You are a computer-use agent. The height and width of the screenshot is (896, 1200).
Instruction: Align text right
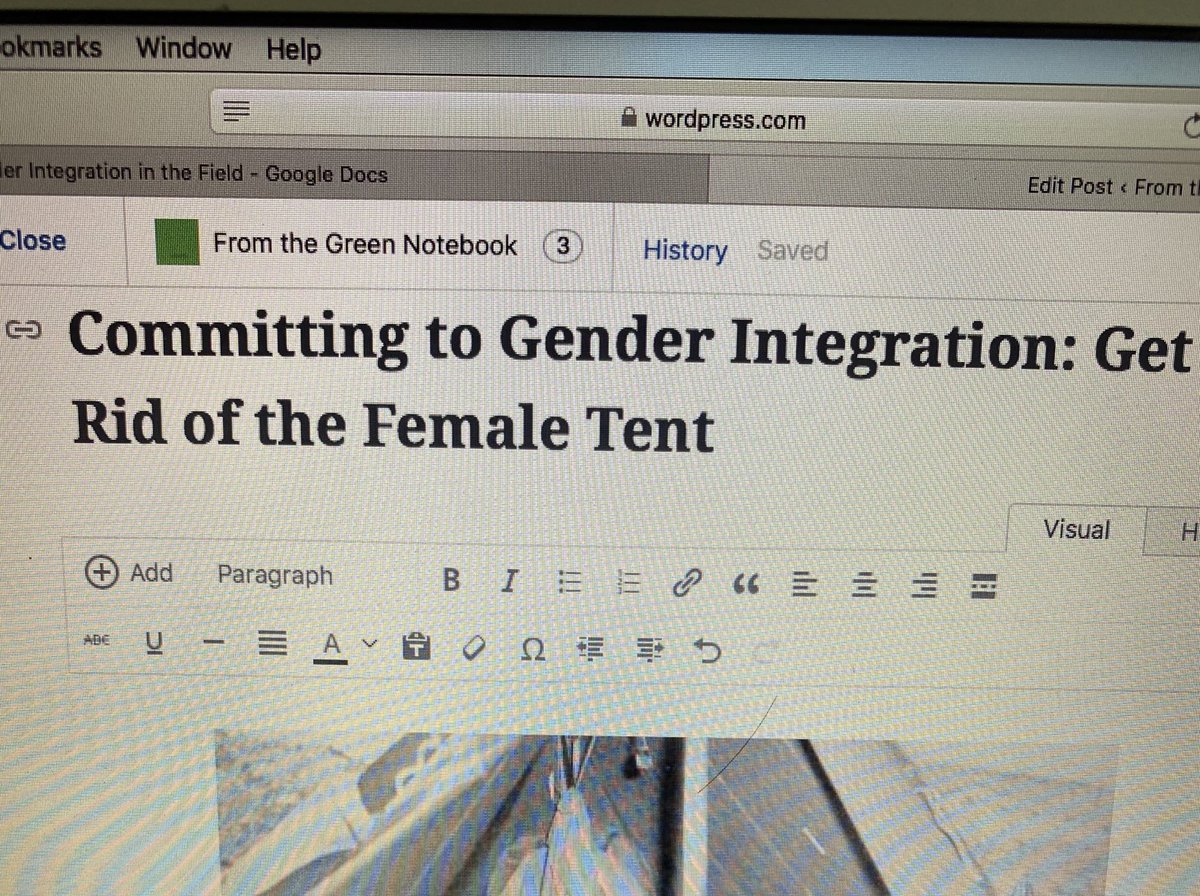(925, 586)
